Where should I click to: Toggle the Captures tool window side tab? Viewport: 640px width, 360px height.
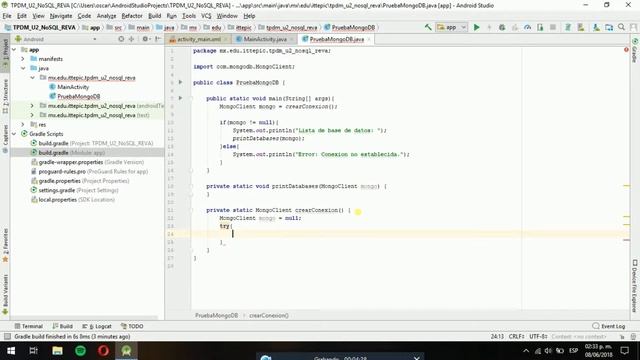click(x=5, y=139)
